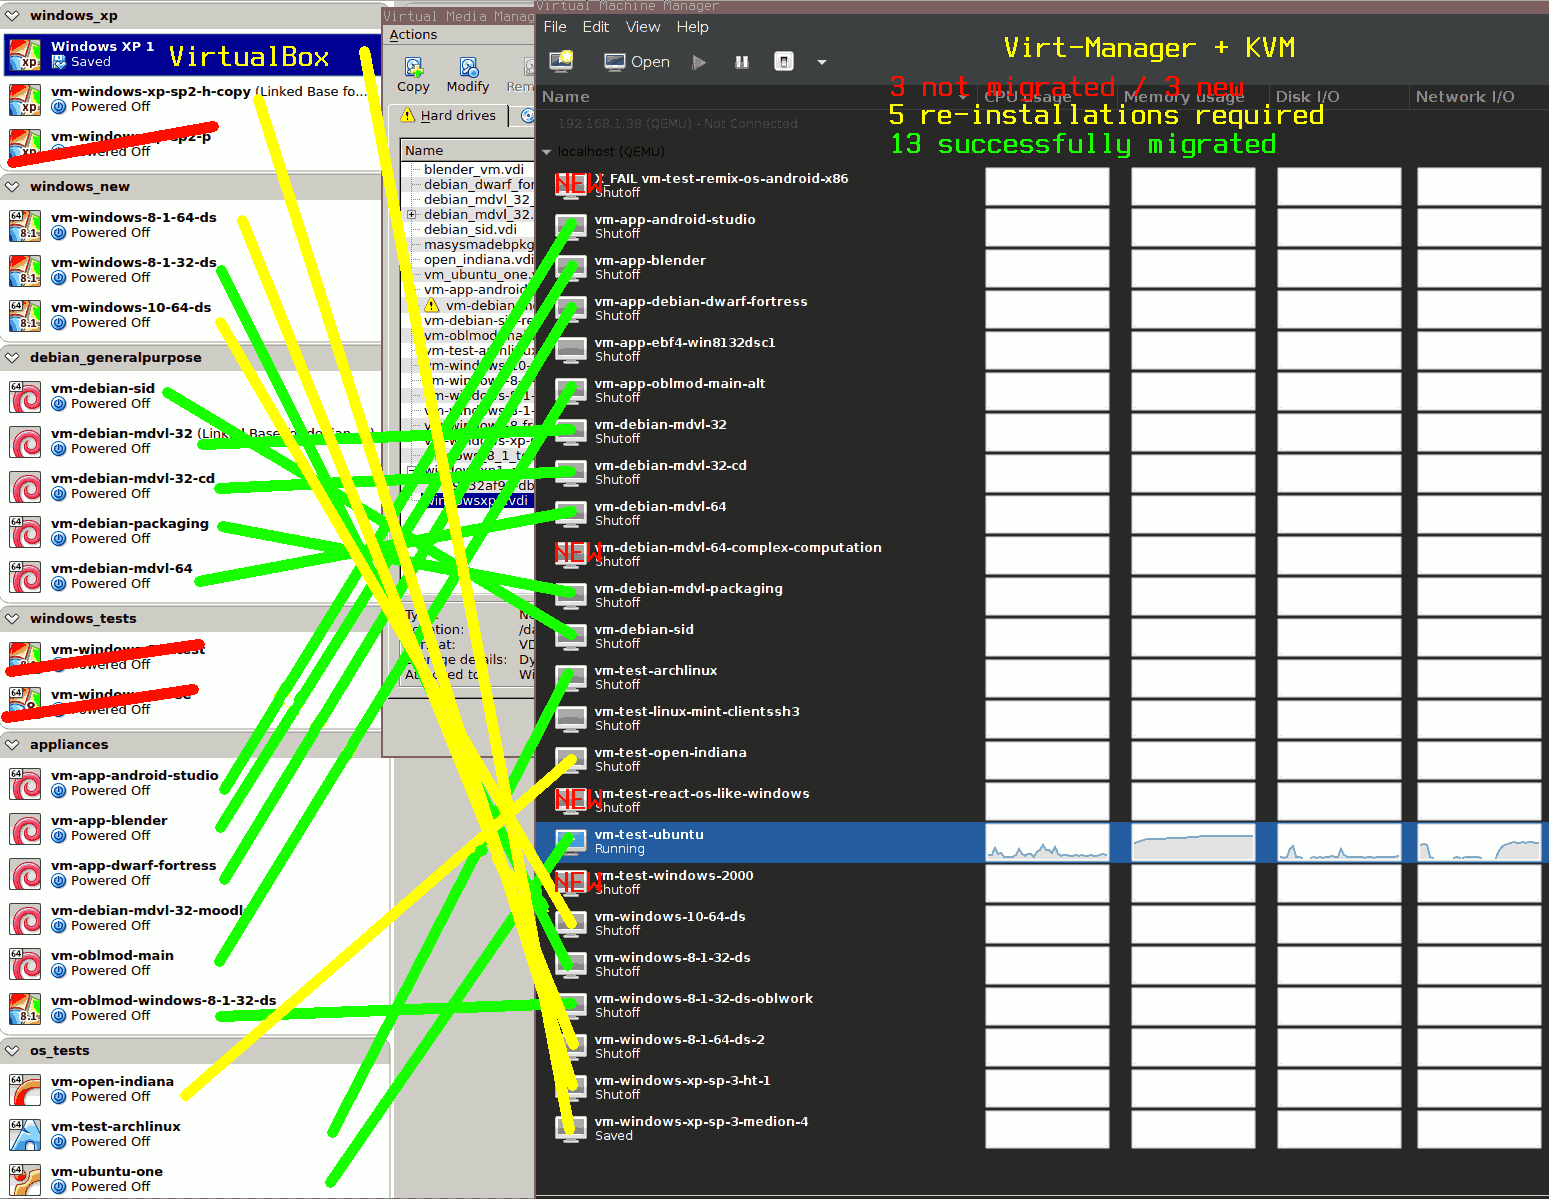Collapse the debian_generalpurpose group

click(13, 358)
